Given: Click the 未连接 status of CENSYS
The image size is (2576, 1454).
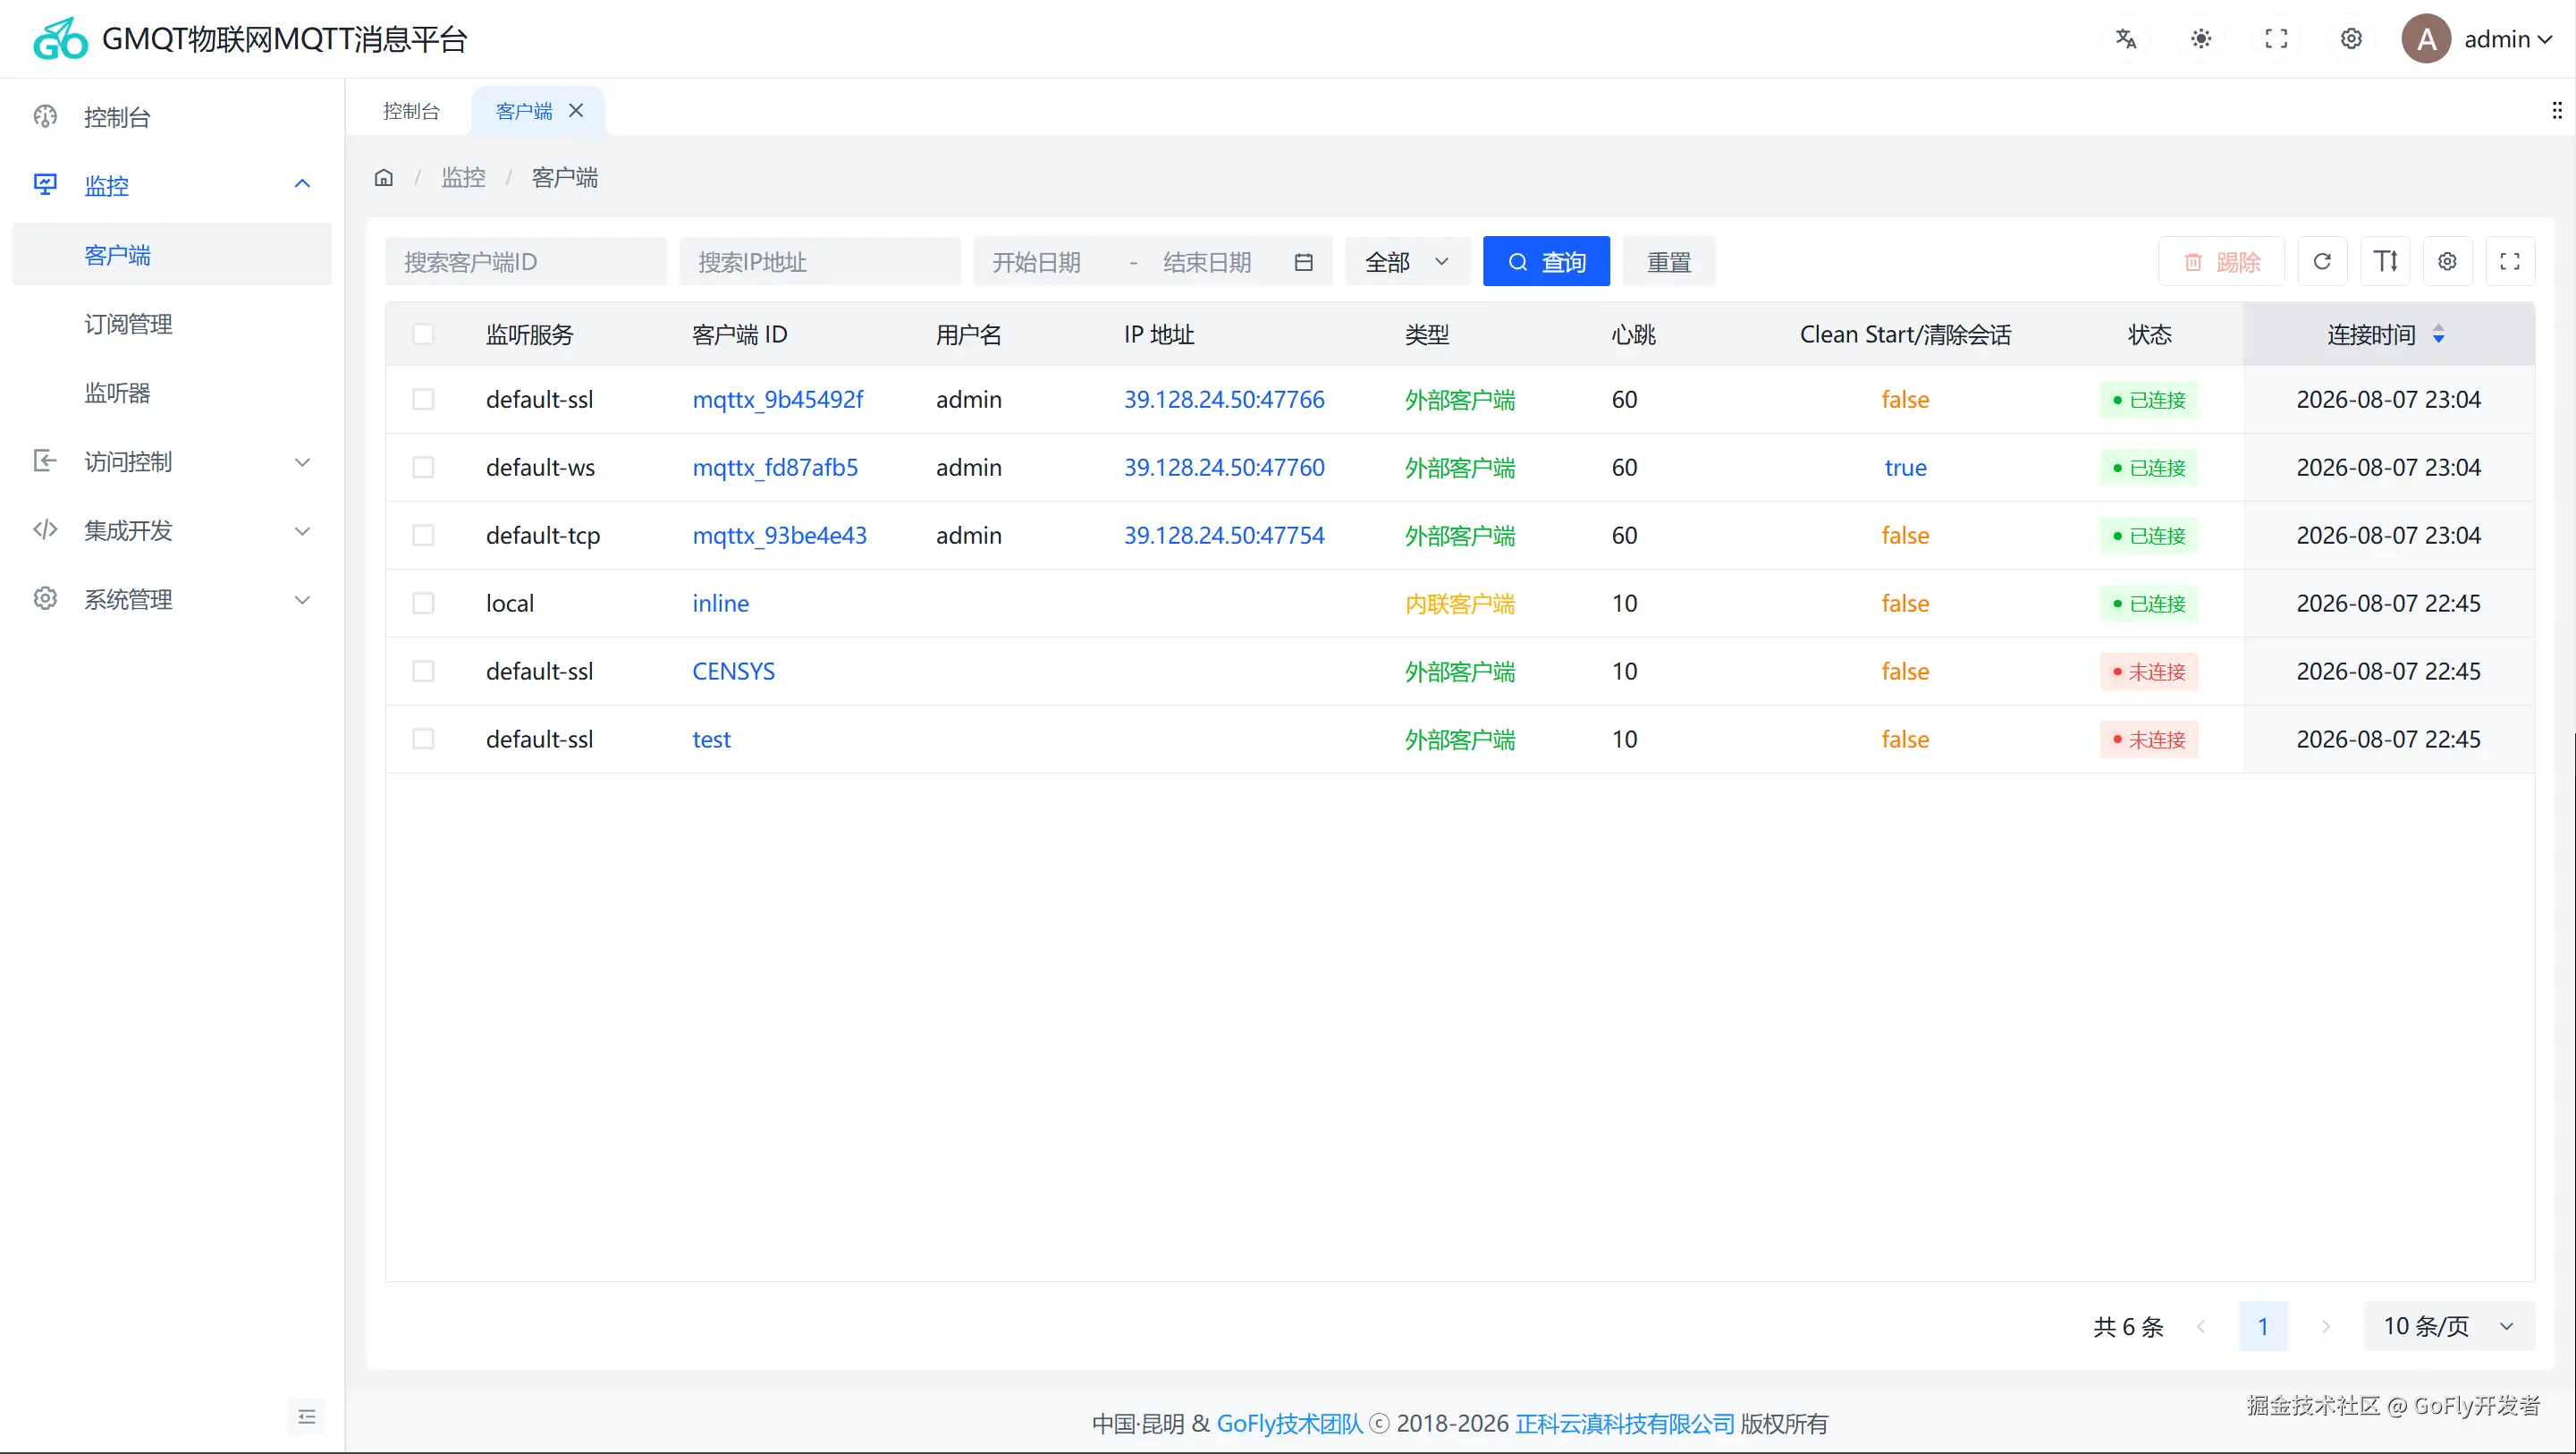Looking at the screenshot, I should (2148, 671).
